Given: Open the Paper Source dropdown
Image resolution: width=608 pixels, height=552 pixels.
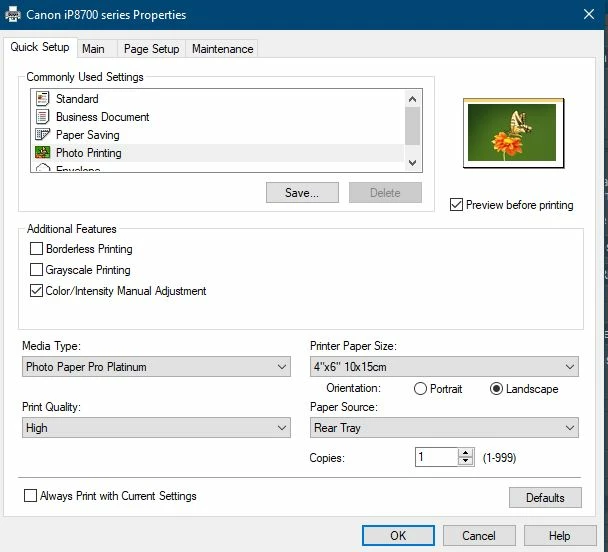Looking at the screenshot, I should (x=444, y=428).
